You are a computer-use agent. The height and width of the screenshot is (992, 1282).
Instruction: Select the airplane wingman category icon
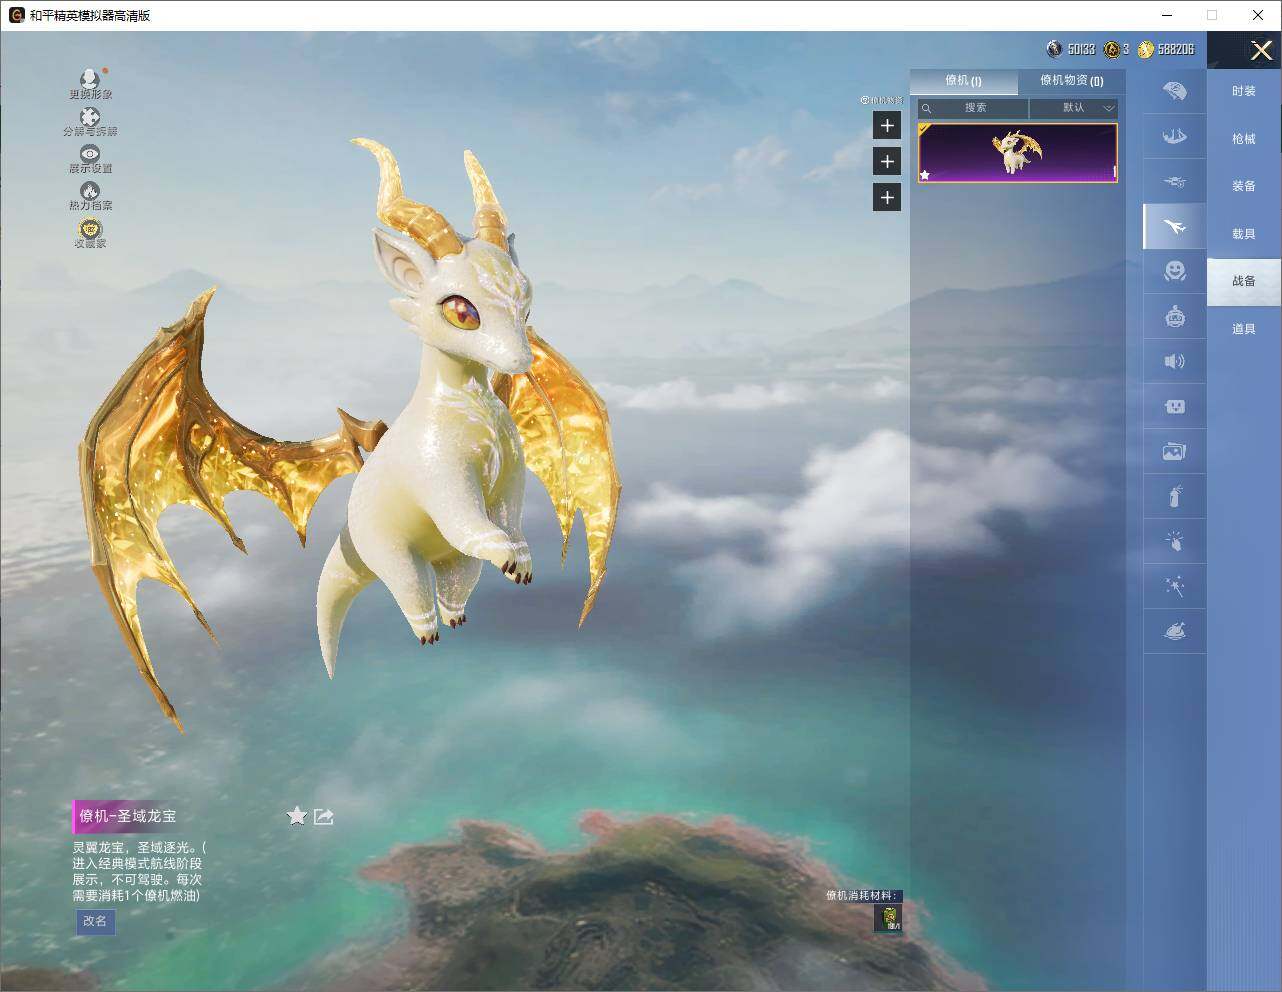click(x=1175, y=227)
